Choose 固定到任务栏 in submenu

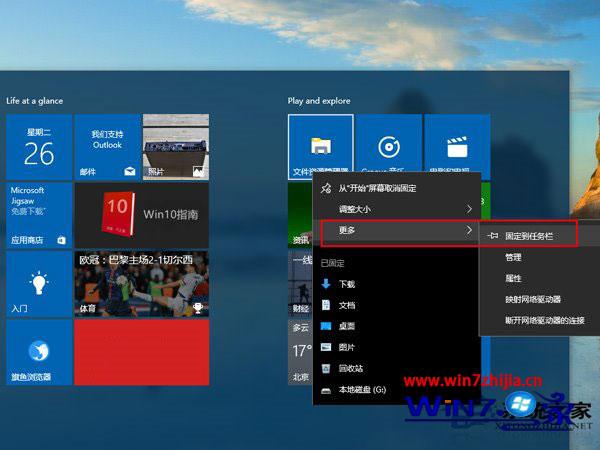(540, 236)
